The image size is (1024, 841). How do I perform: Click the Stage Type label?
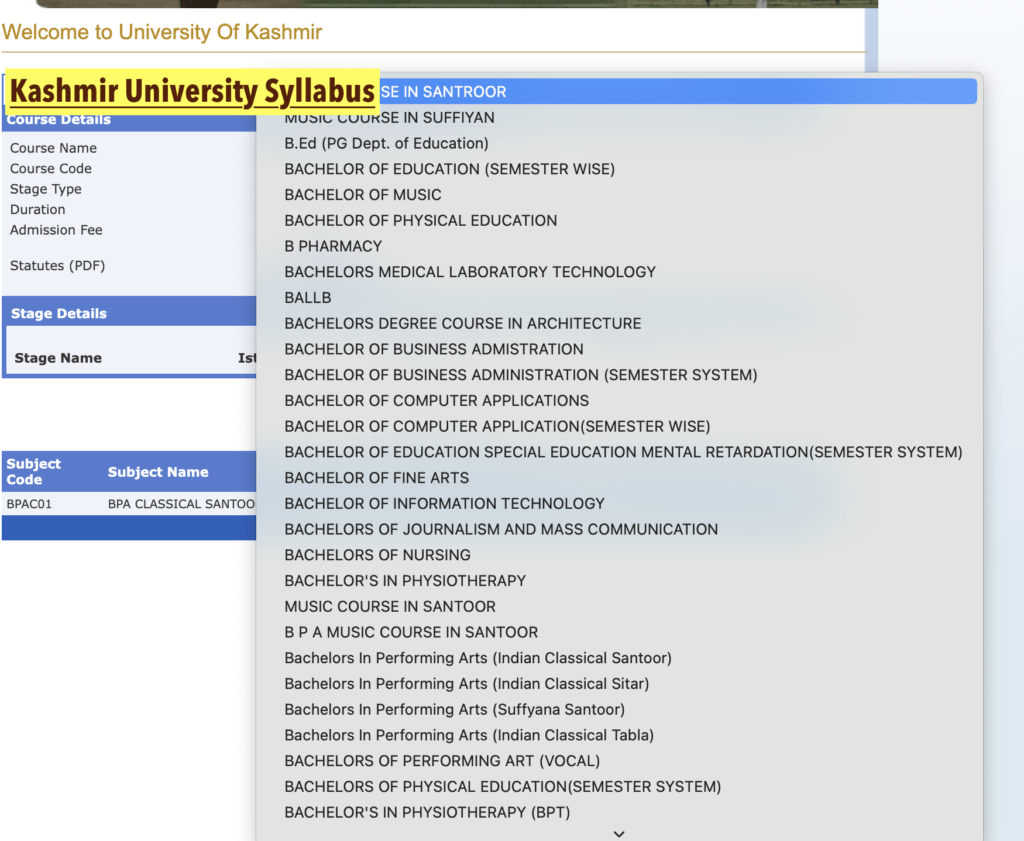coord(46,189)
